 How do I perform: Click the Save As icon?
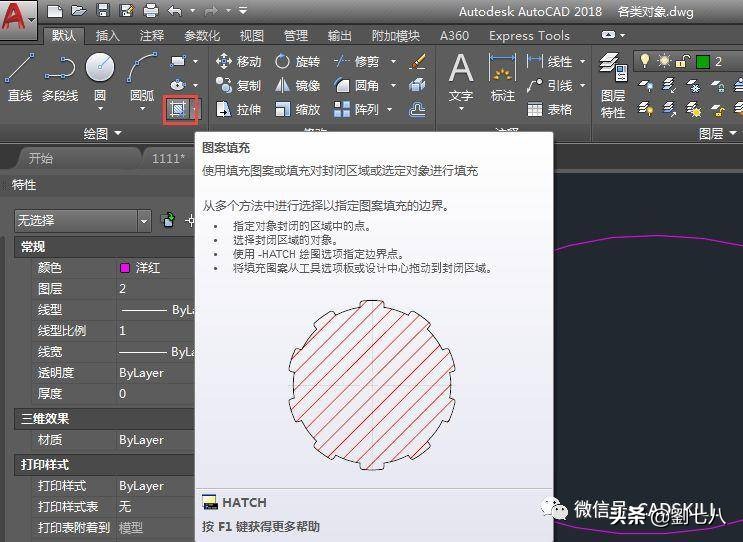(127, 10)
